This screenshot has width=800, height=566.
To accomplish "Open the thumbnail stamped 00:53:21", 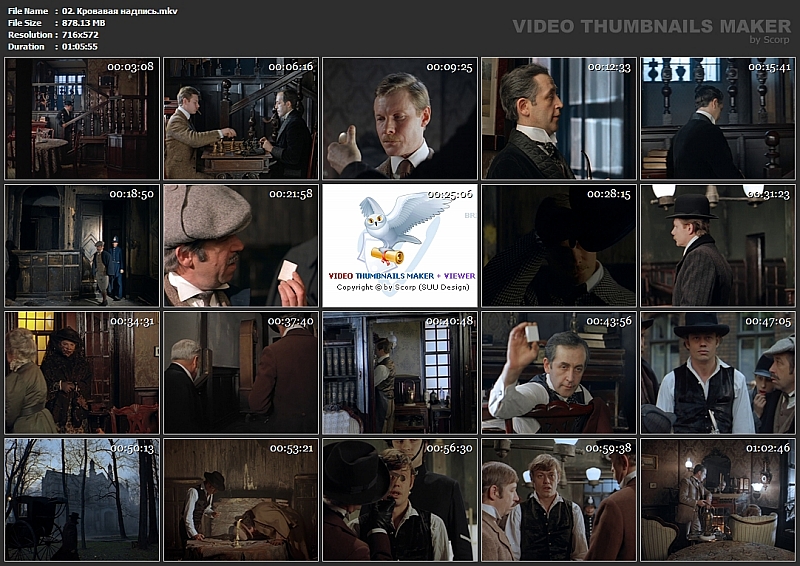I will pos(241,500).
